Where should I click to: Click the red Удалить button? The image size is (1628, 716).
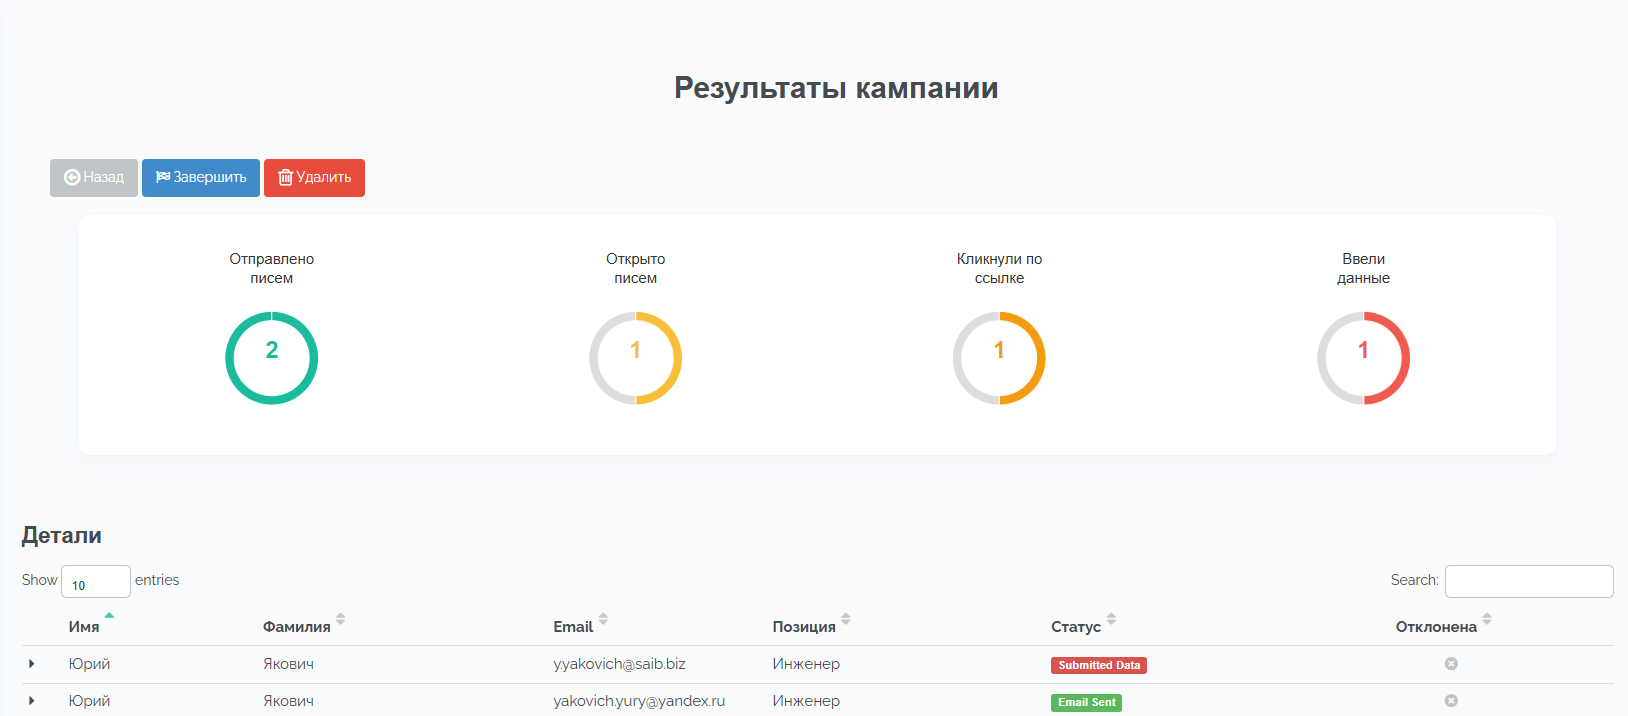click(x=314, y=178)
